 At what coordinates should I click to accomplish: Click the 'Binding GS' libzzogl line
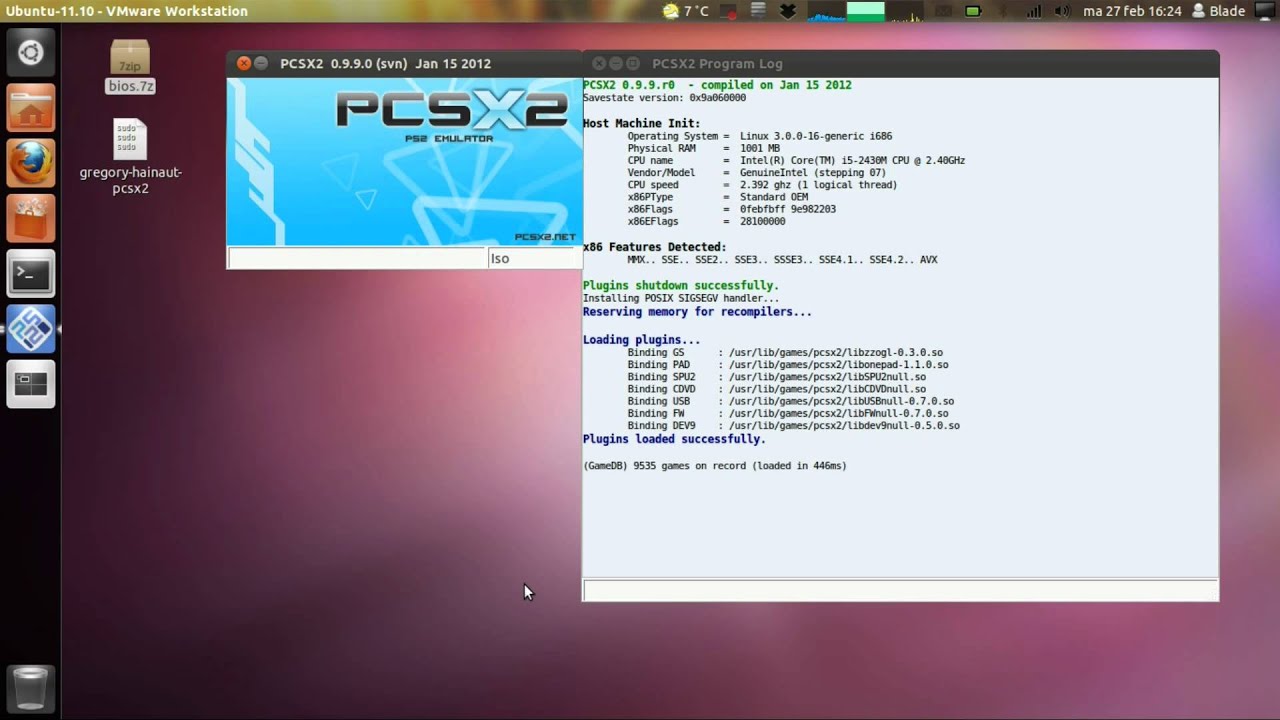point(785,353)
